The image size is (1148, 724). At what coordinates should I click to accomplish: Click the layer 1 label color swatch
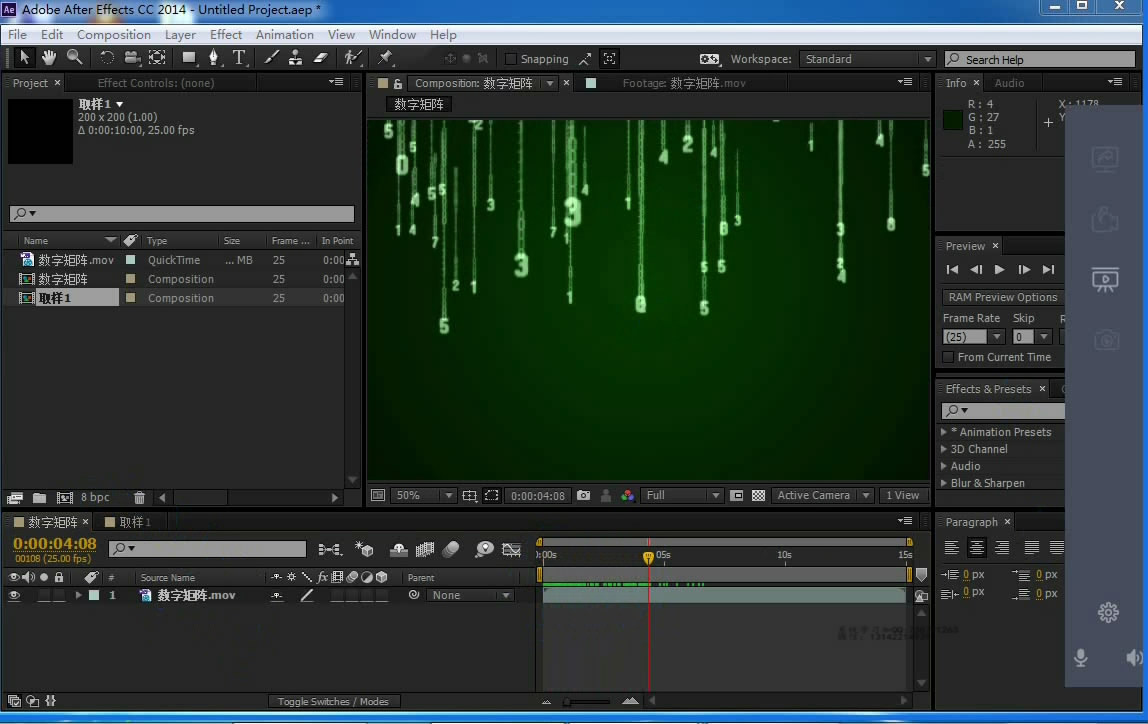pyautogui.click(x=94, y=596)
